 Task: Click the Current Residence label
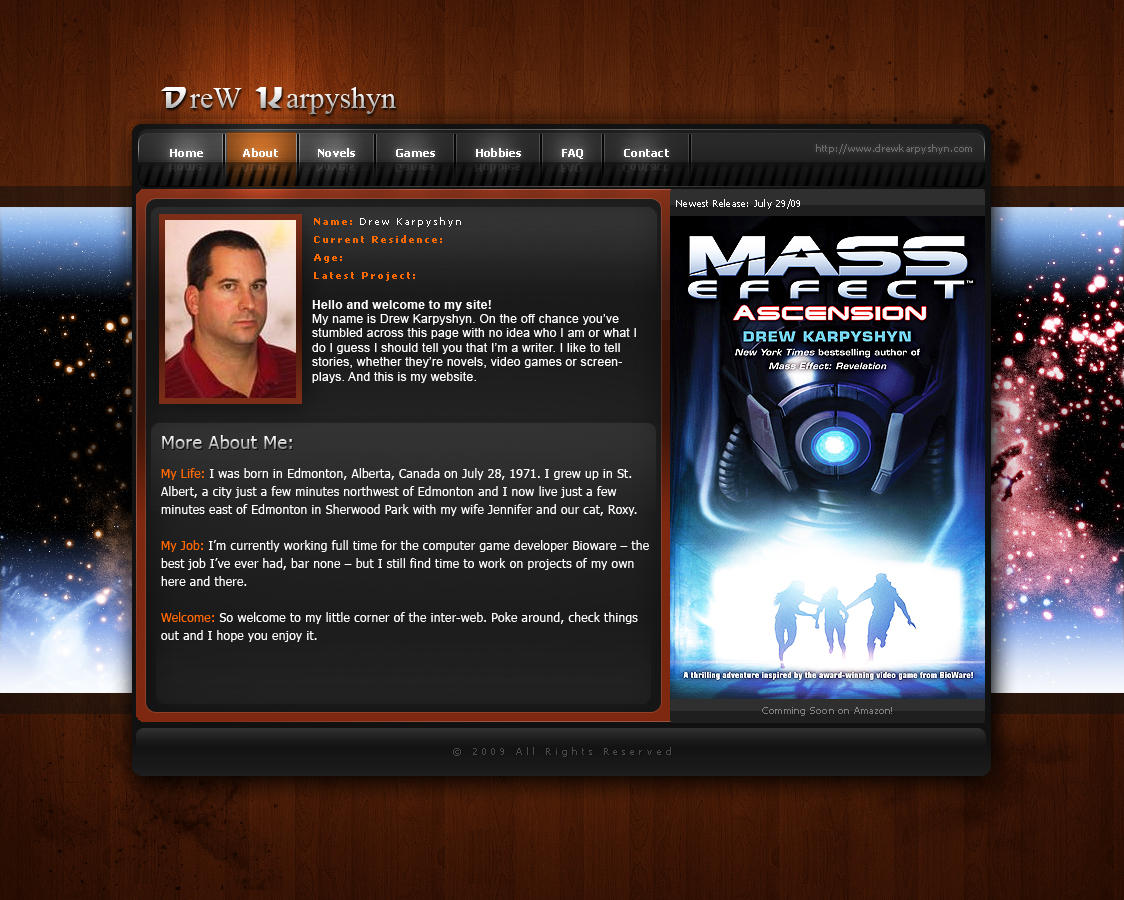click(x=378, y=239)
